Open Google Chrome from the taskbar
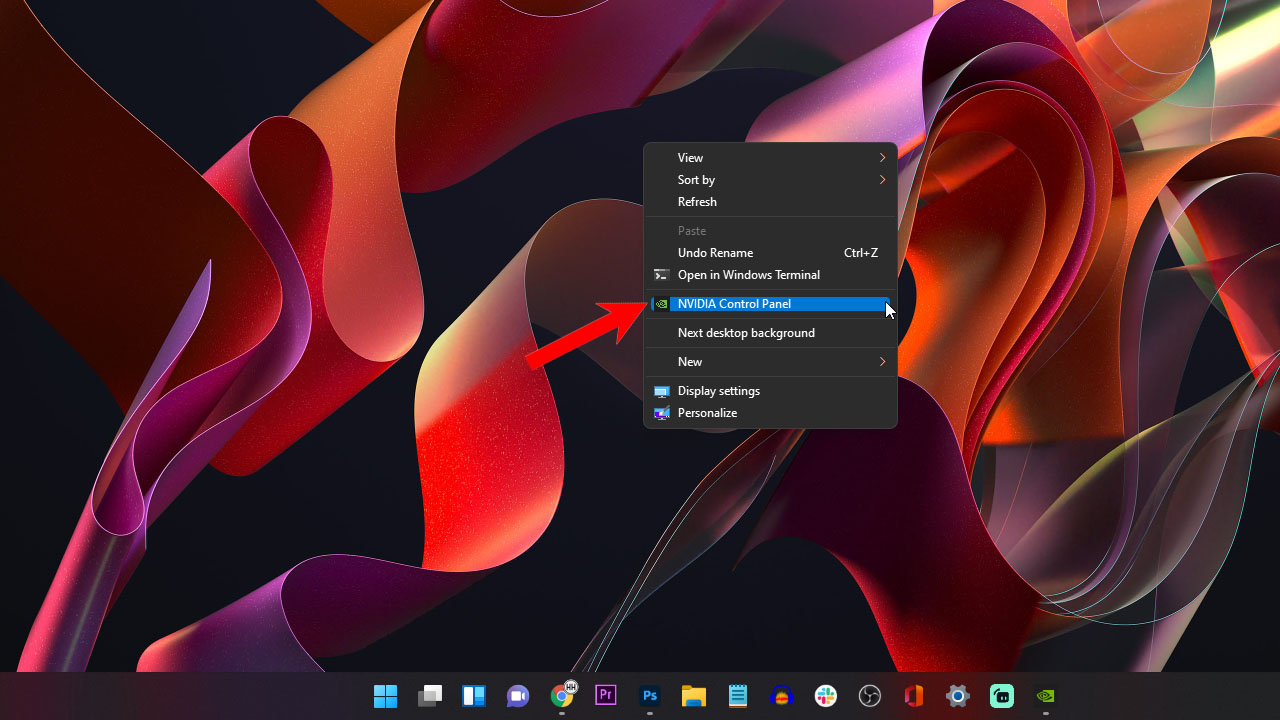This screenshot has height=720, width=1280. [563, 695]
